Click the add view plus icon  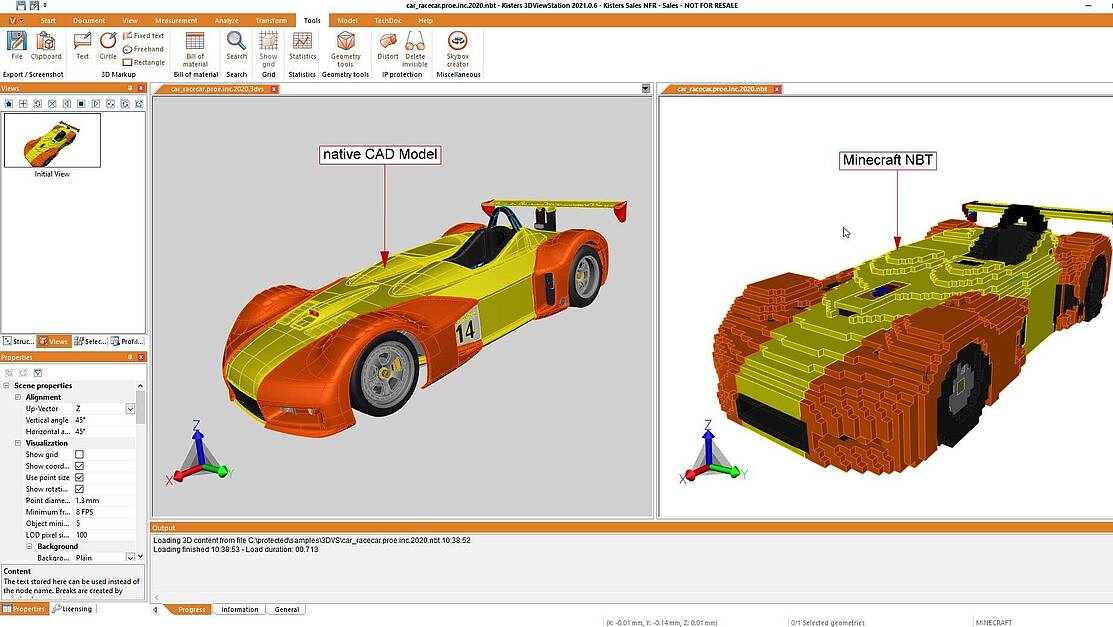pyautogui.click(x=23, y=104)
